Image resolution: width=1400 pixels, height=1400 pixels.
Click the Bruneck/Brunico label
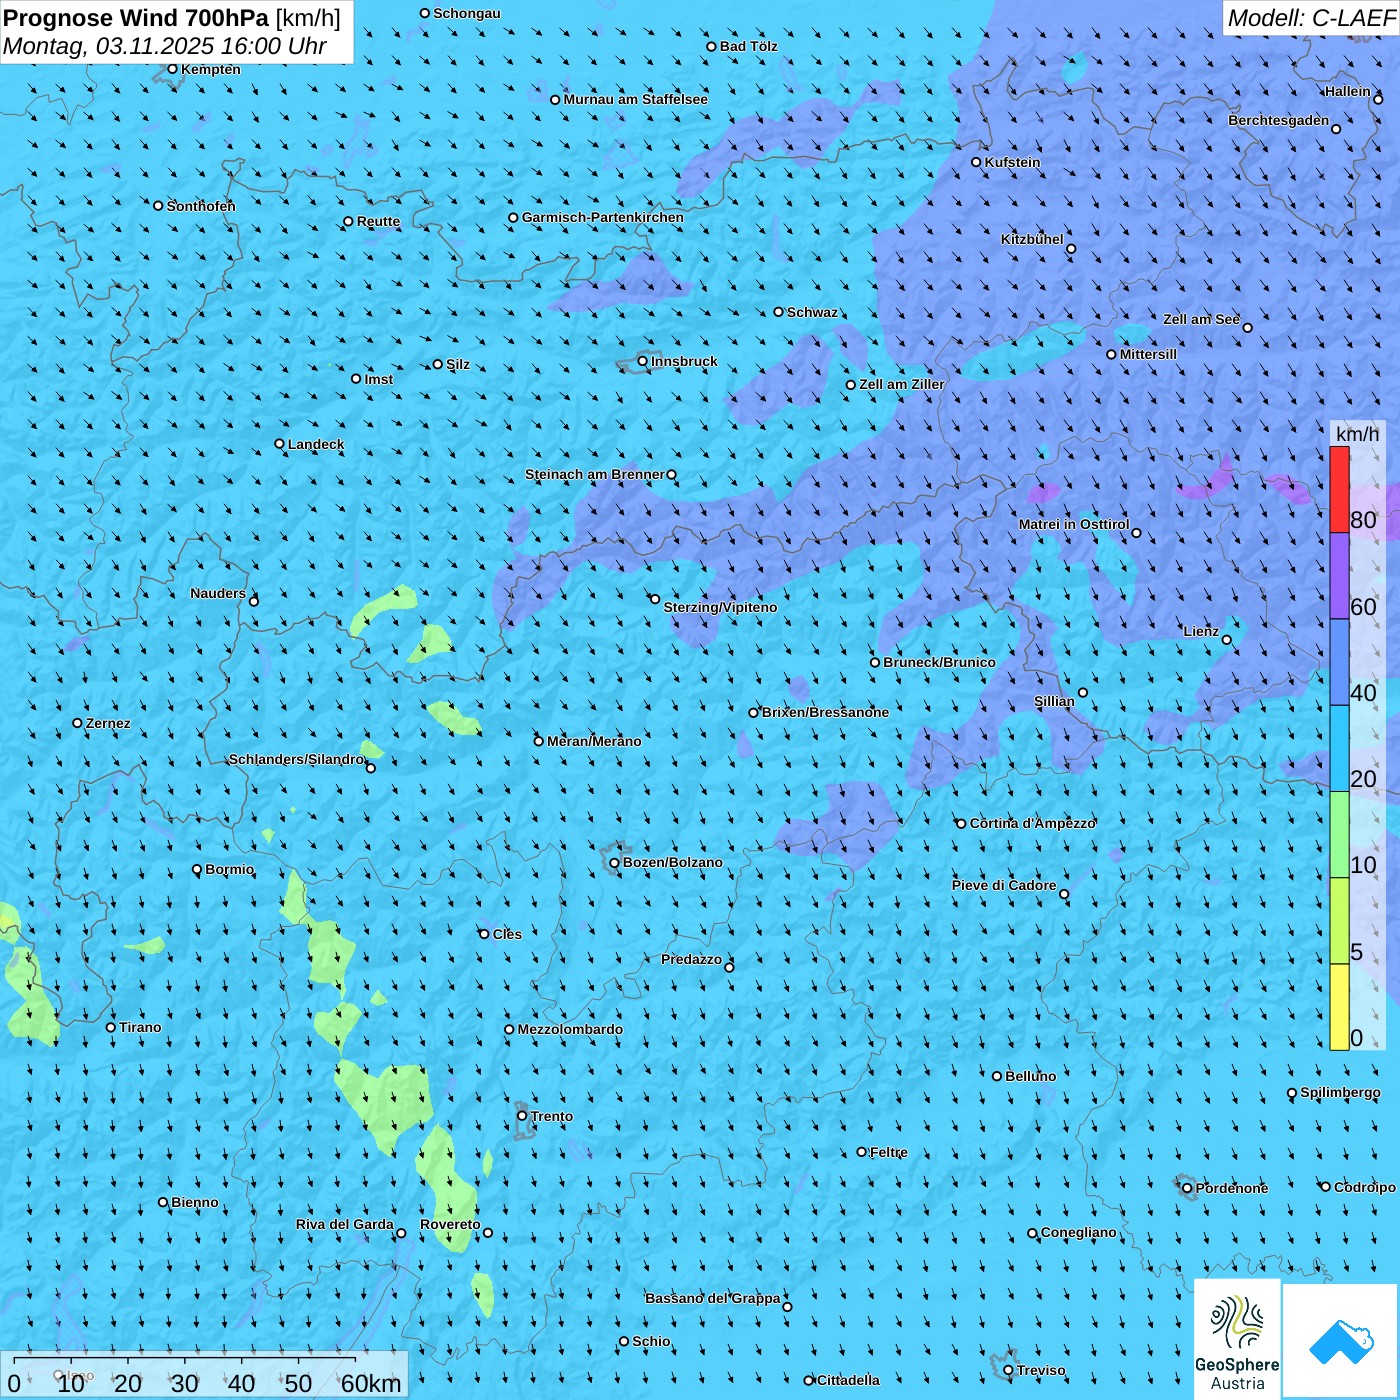click(939, 662)
